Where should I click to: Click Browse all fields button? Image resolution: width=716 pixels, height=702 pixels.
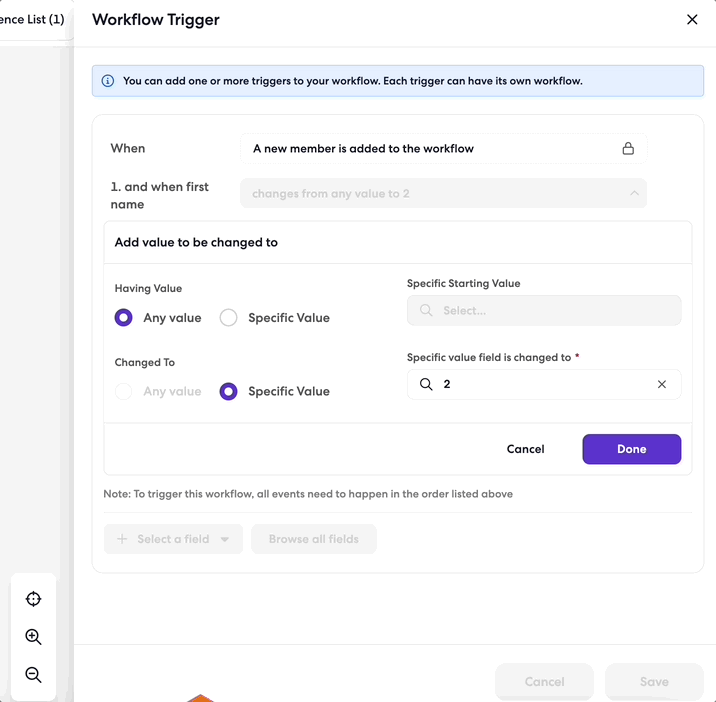(x=314, y=539)
